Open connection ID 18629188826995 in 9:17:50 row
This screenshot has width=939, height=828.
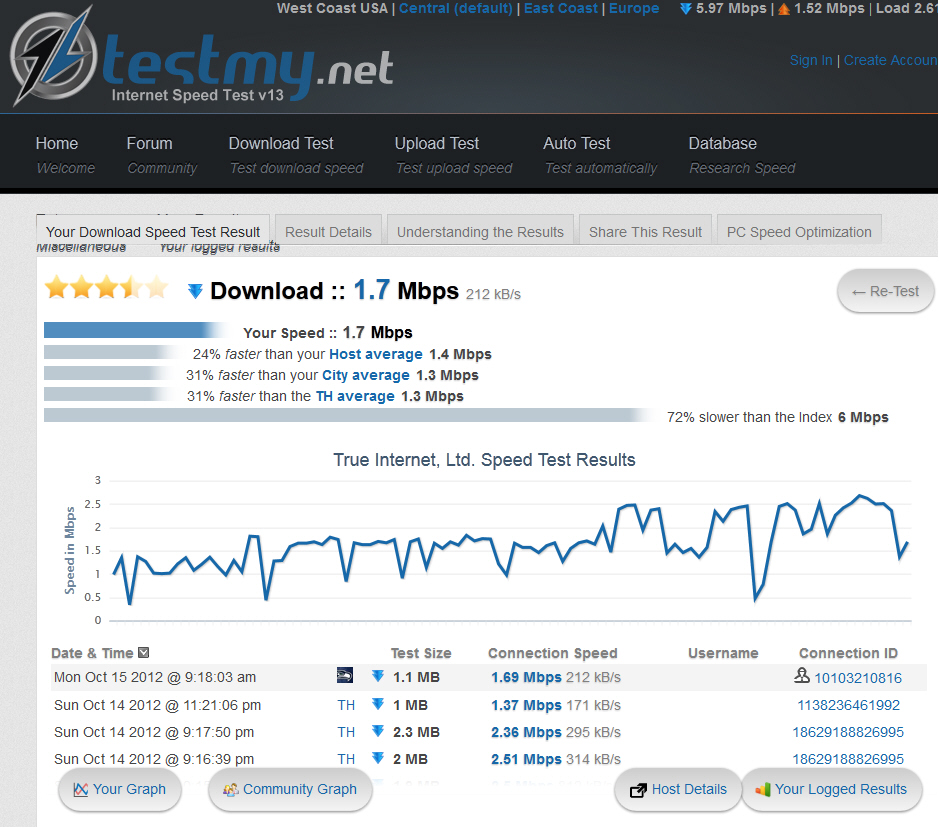click(x=848, y=732)
